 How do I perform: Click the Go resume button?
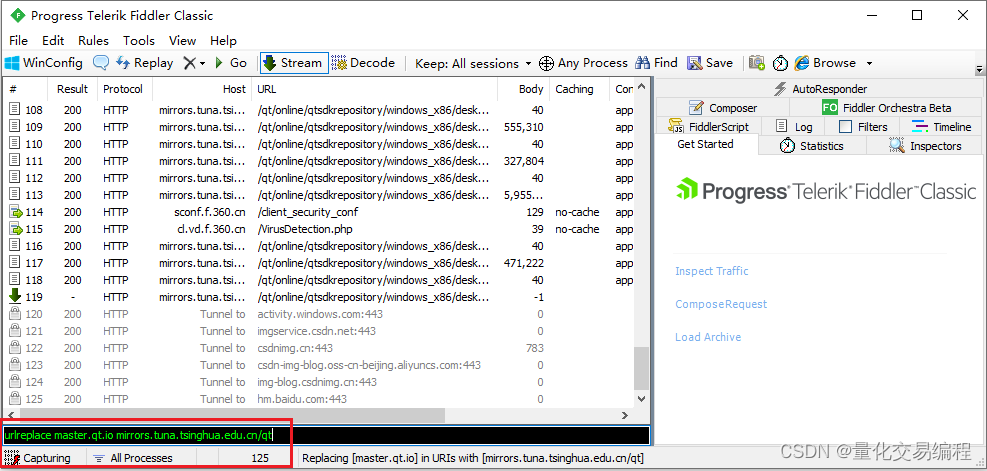[x=230, y=63]
